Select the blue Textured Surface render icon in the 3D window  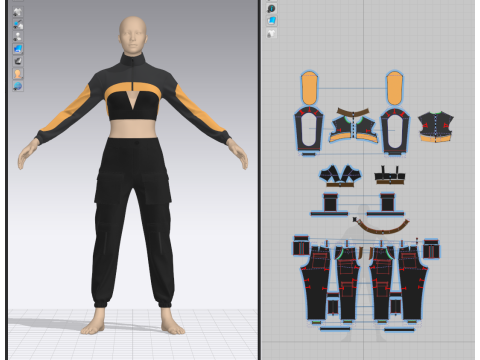pyautogui.click(x=18, y=49)
